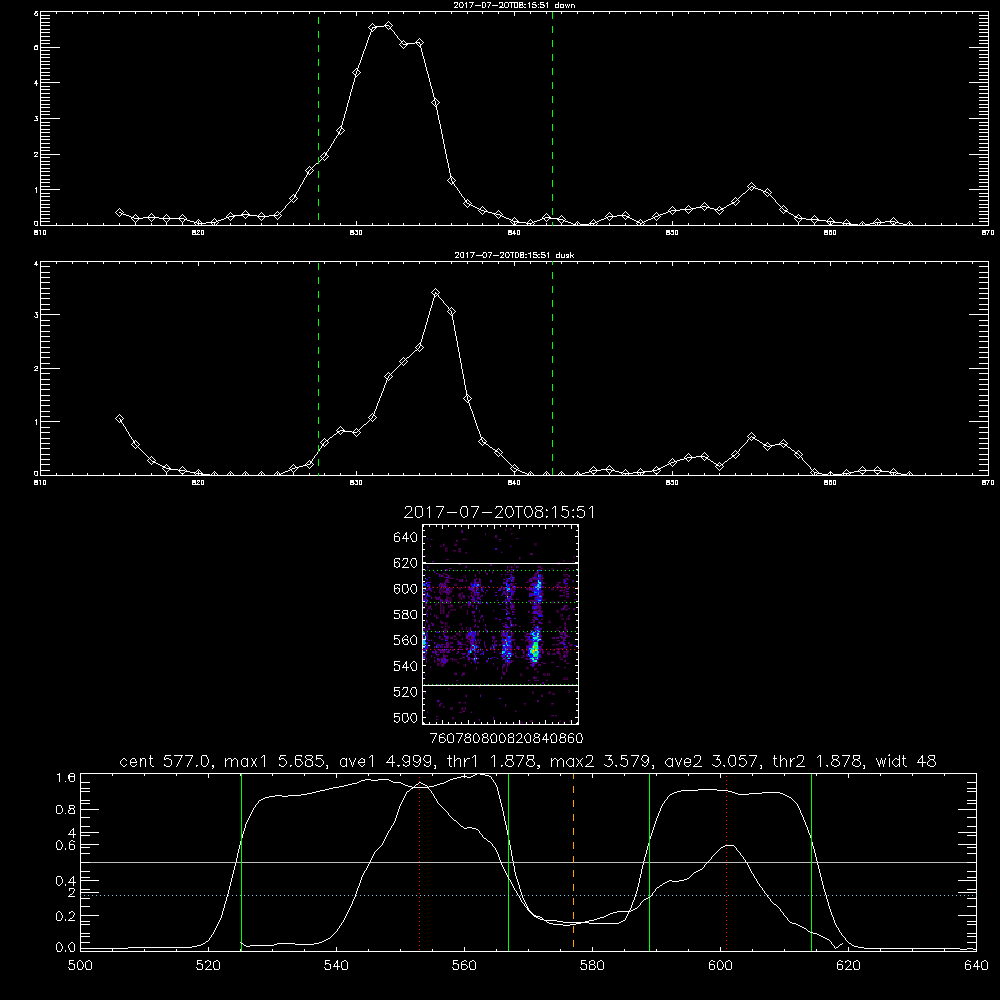Click the right green dashed line in dawn plot

(552, 118)
